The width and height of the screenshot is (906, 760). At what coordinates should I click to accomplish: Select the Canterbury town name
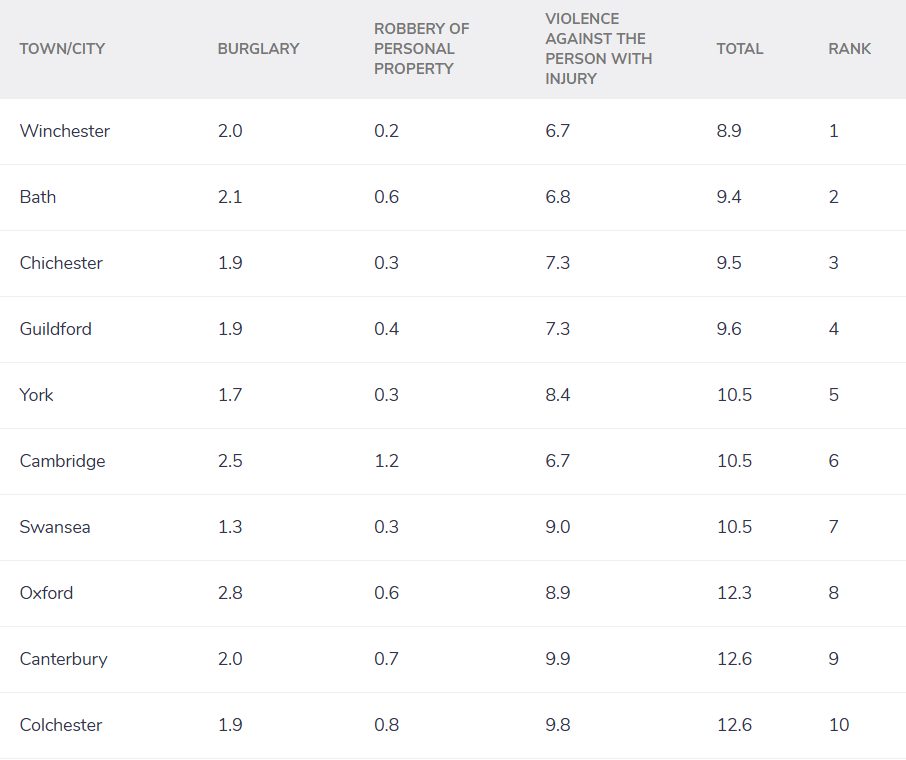coord(64,659)
